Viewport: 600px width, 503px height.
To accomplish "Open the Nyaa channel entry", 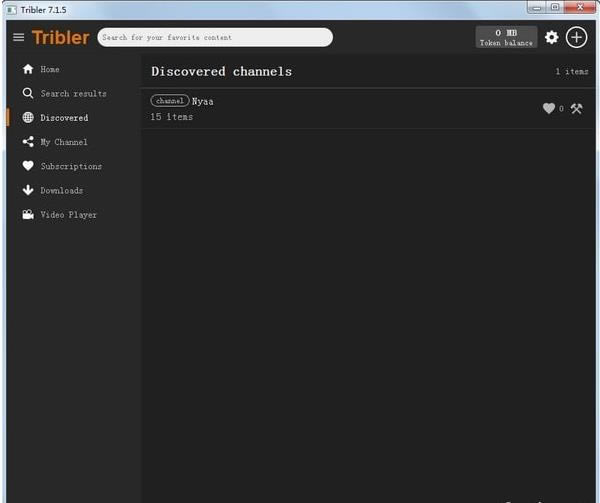I will [368, 109].
